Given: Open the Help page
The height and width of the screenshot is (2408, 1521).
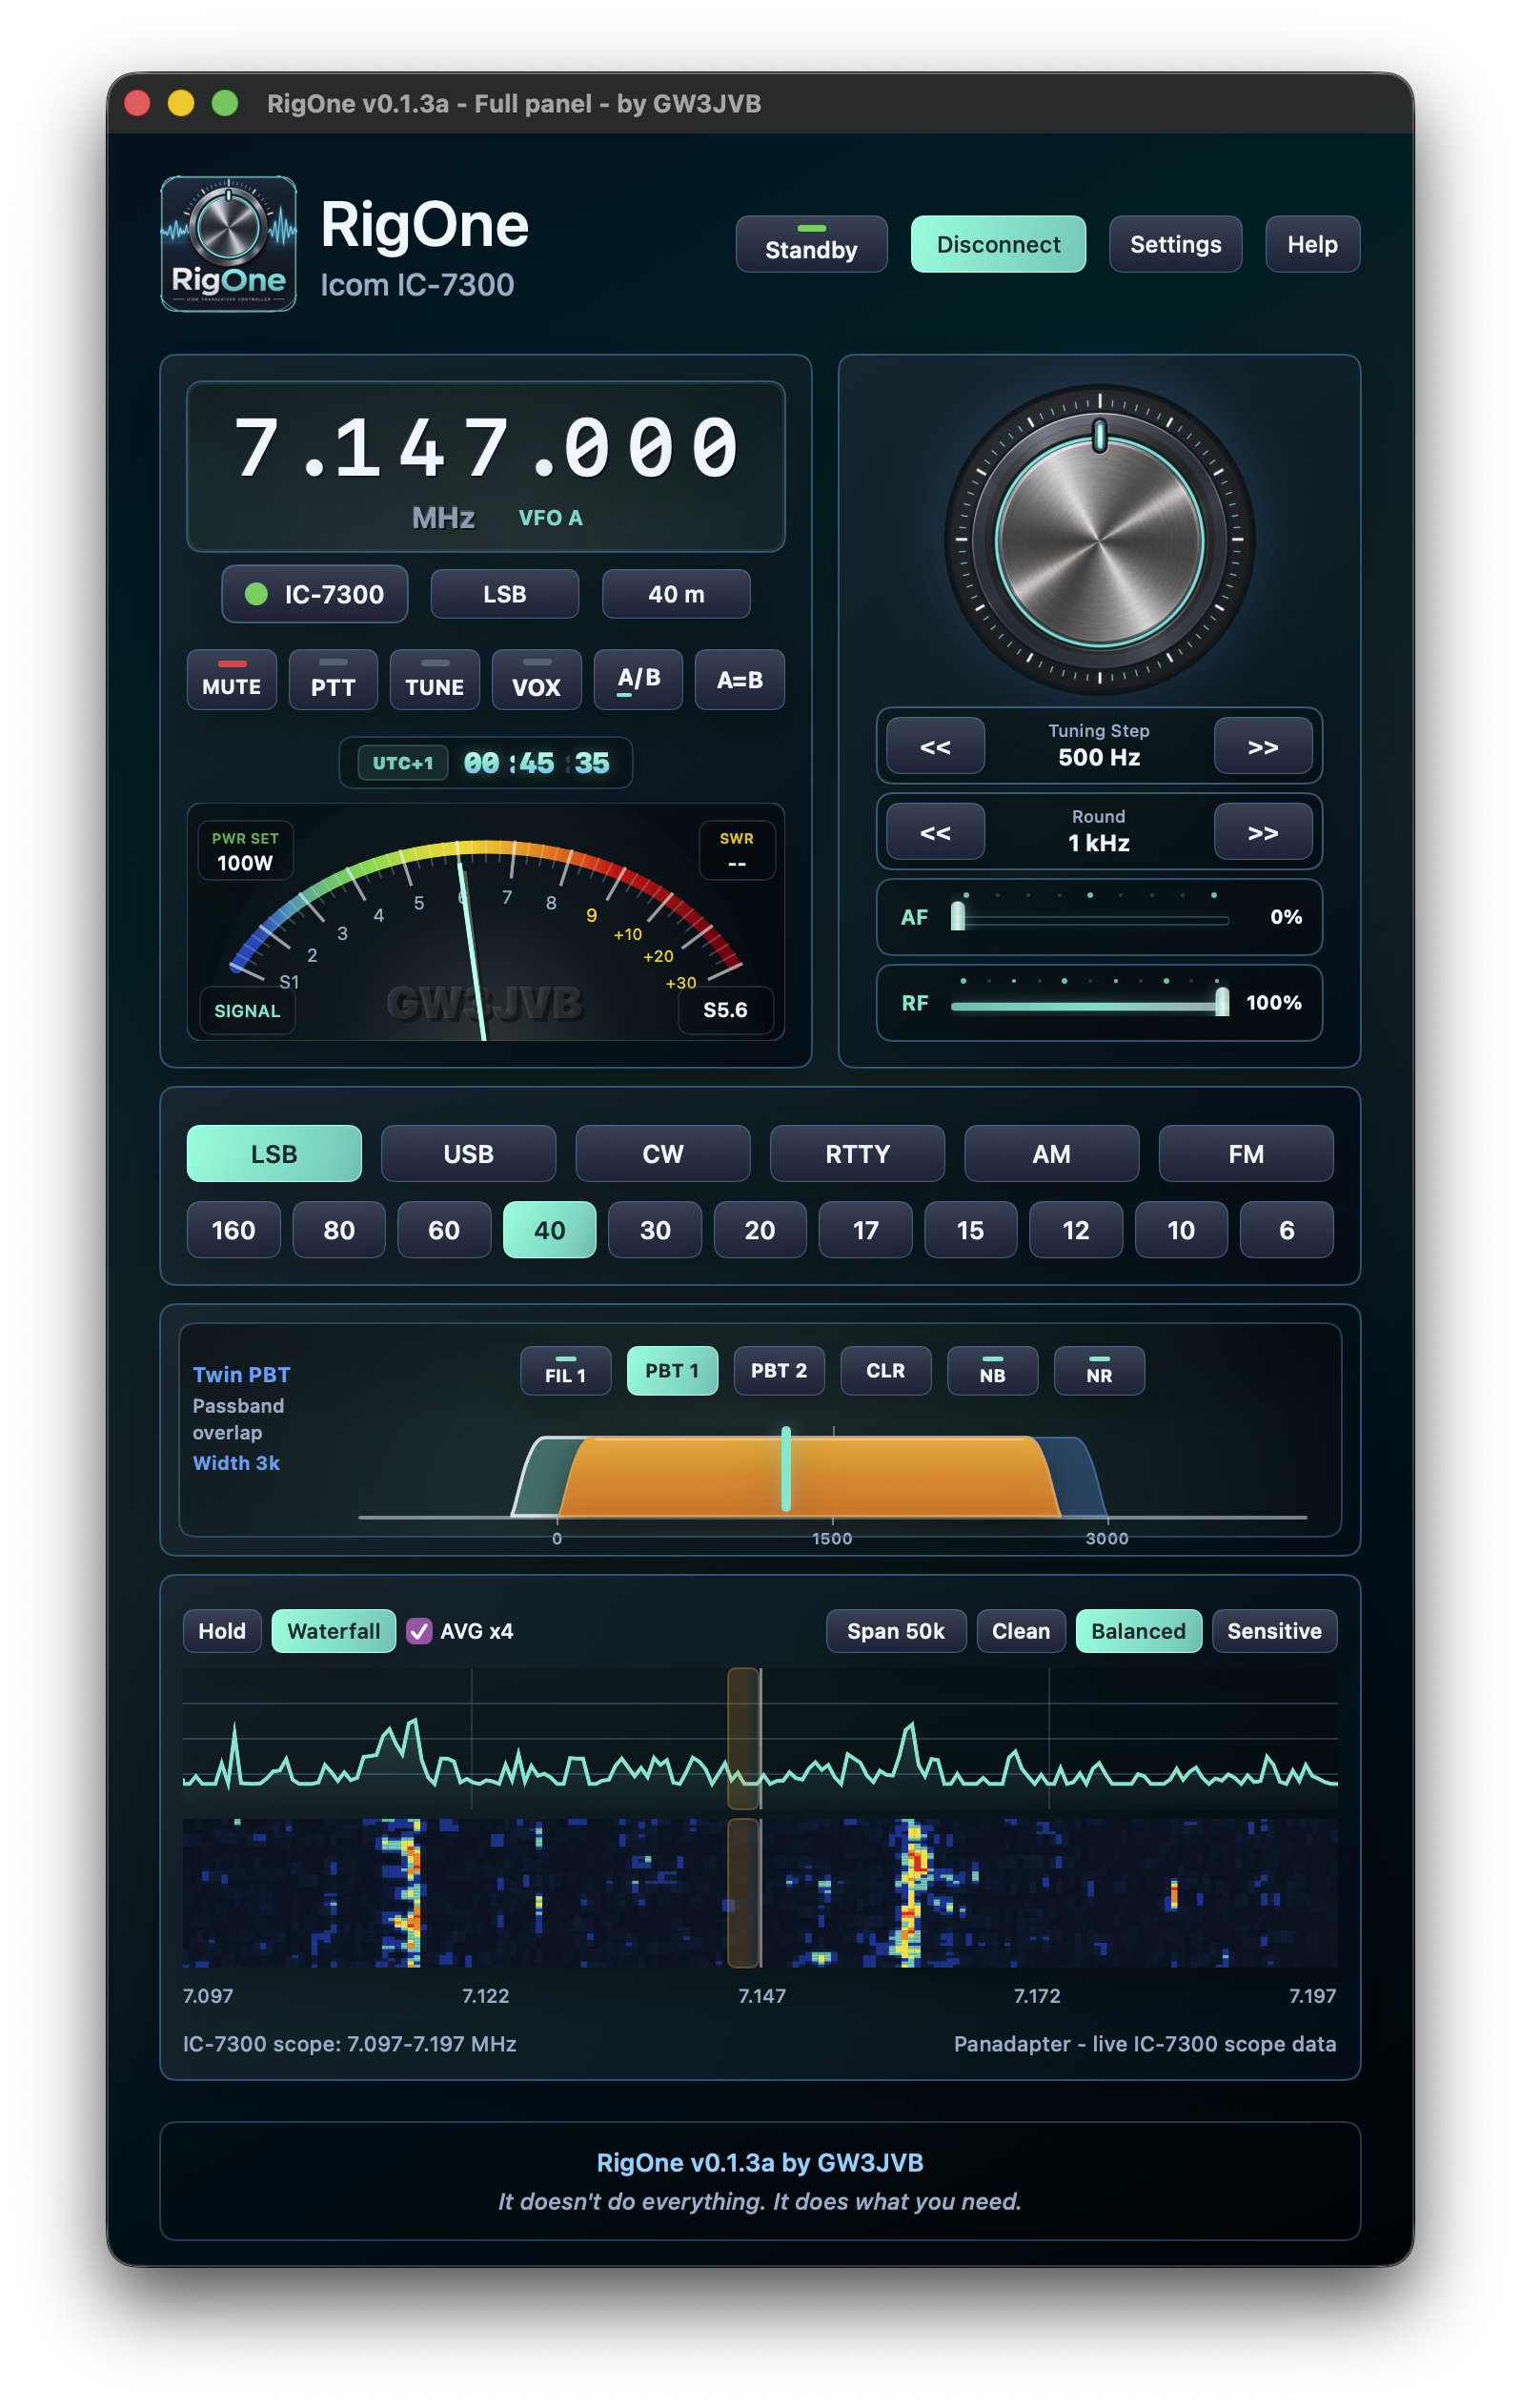Looking at the screenshot, I should pos(1312,244).
